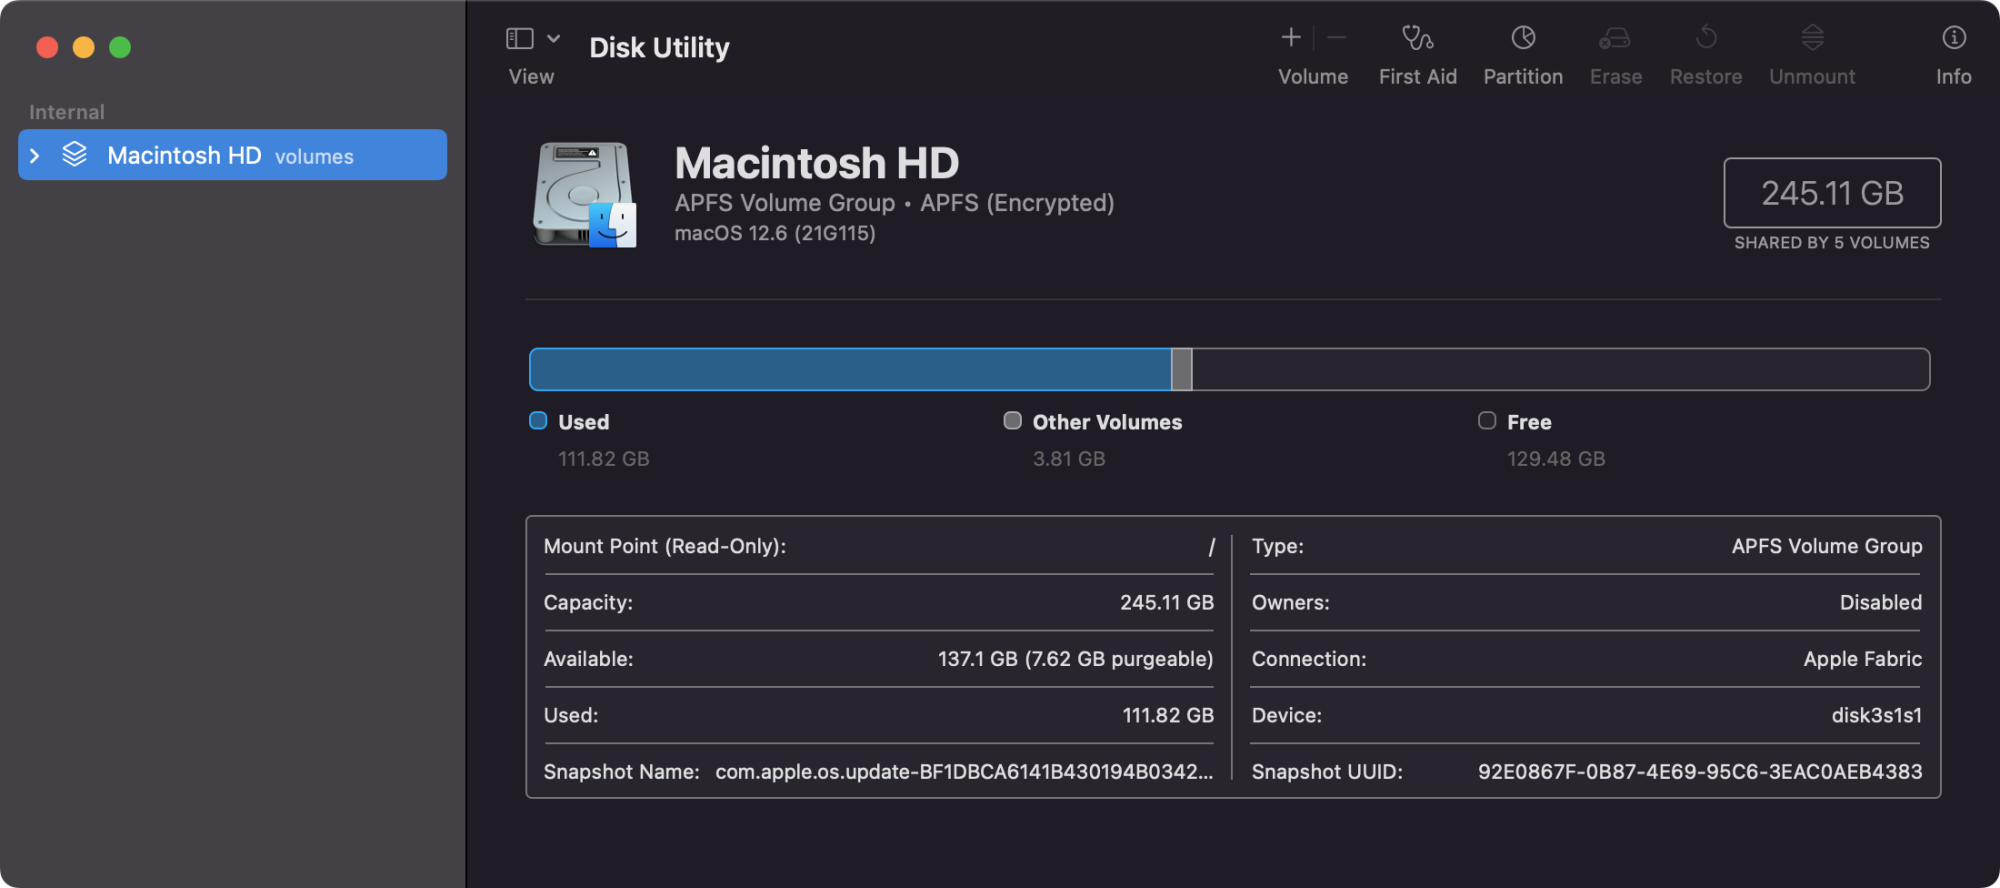Click macOS 12.6 (21G115) version text
The width and height of the screenshot is (2000, 888).
point(775,233)
